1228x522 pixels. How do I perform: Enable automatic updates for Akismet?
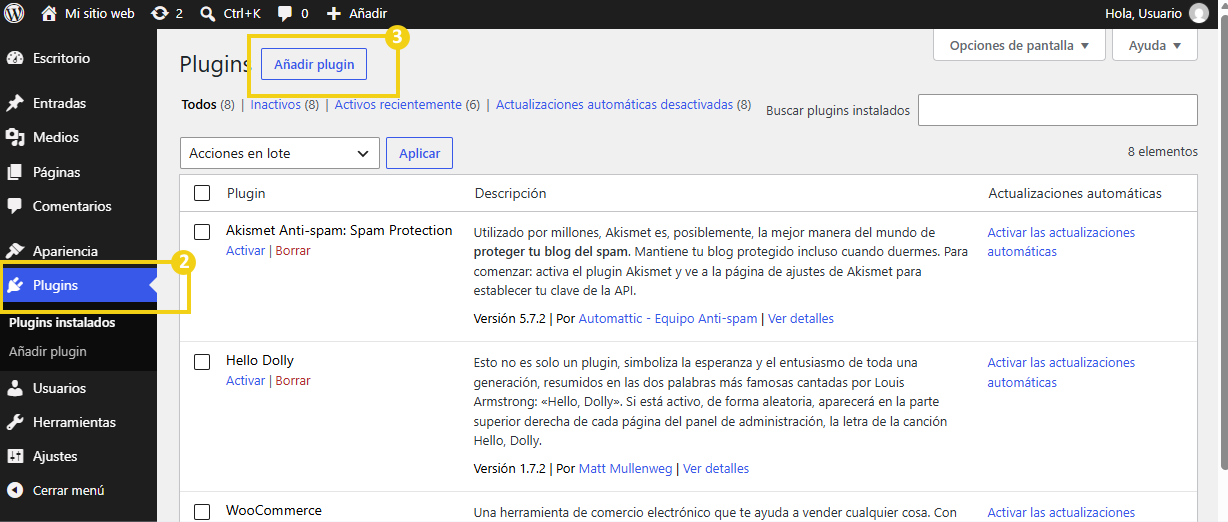tap(1061, 242)
